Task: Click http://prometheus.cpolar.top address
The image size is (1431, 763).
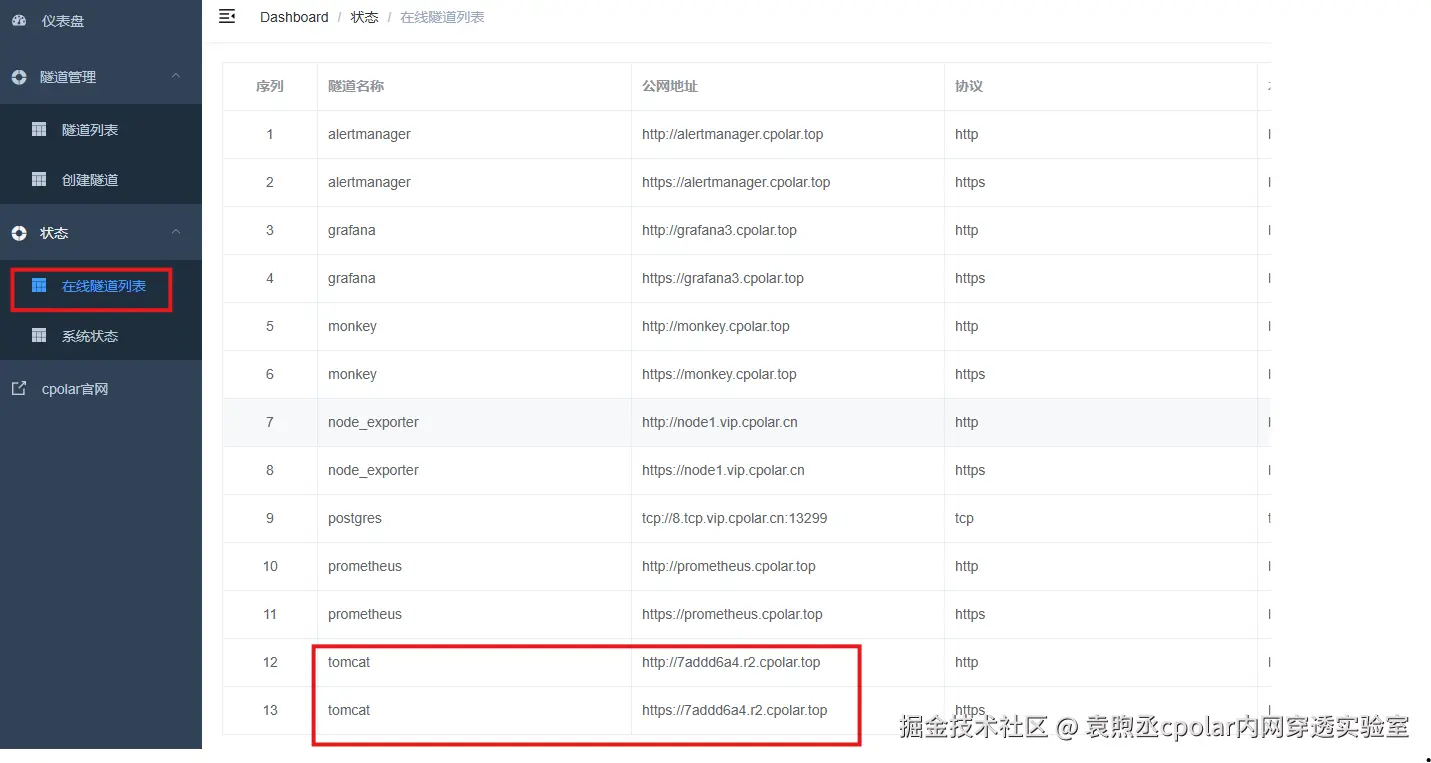Action: tap(729, 566)
